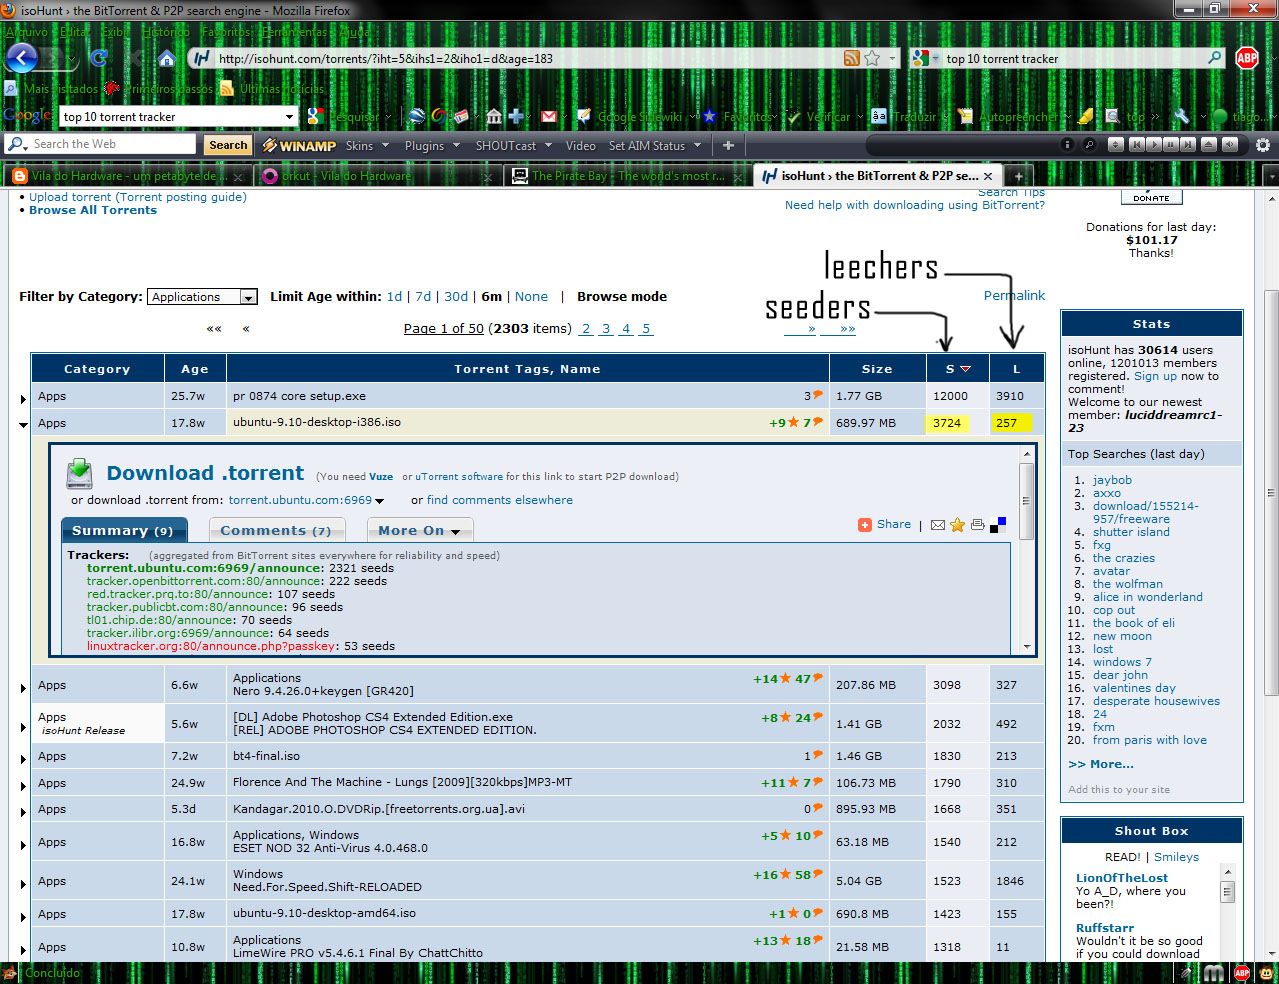Click the Winamp toolbar plus icon
Image resolution: width=1279 pixels, height=984 pixels.
728,145
